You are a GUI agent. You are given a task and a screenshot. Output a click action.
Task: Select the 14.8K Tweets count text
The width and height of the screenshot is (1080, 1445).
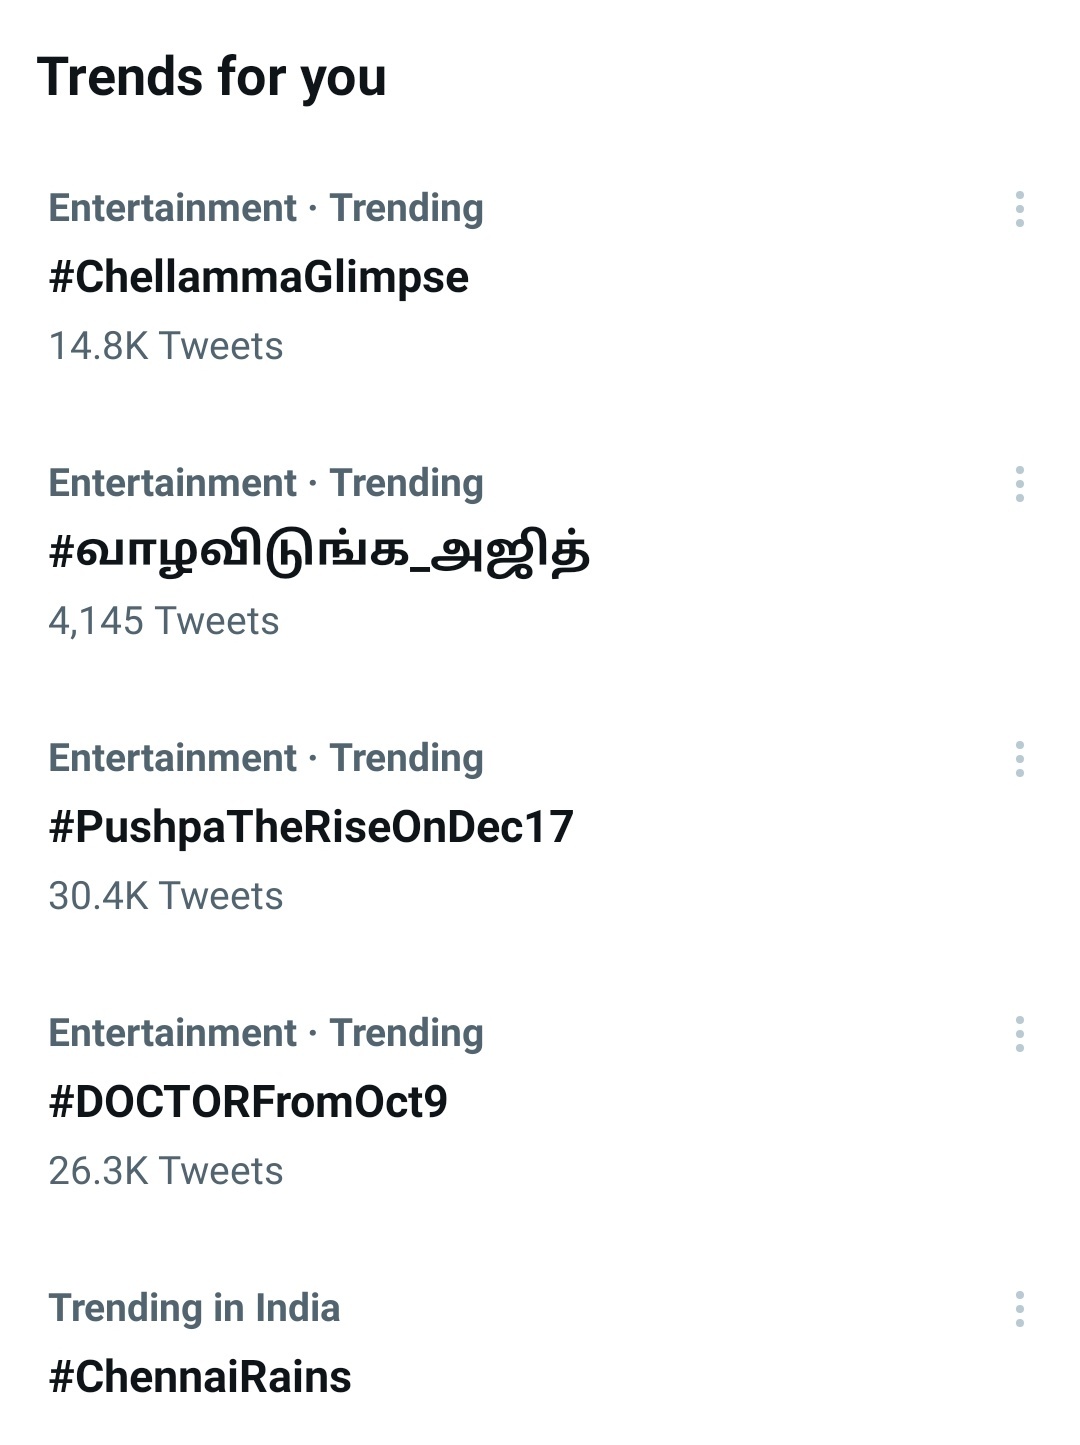(167, 346)
